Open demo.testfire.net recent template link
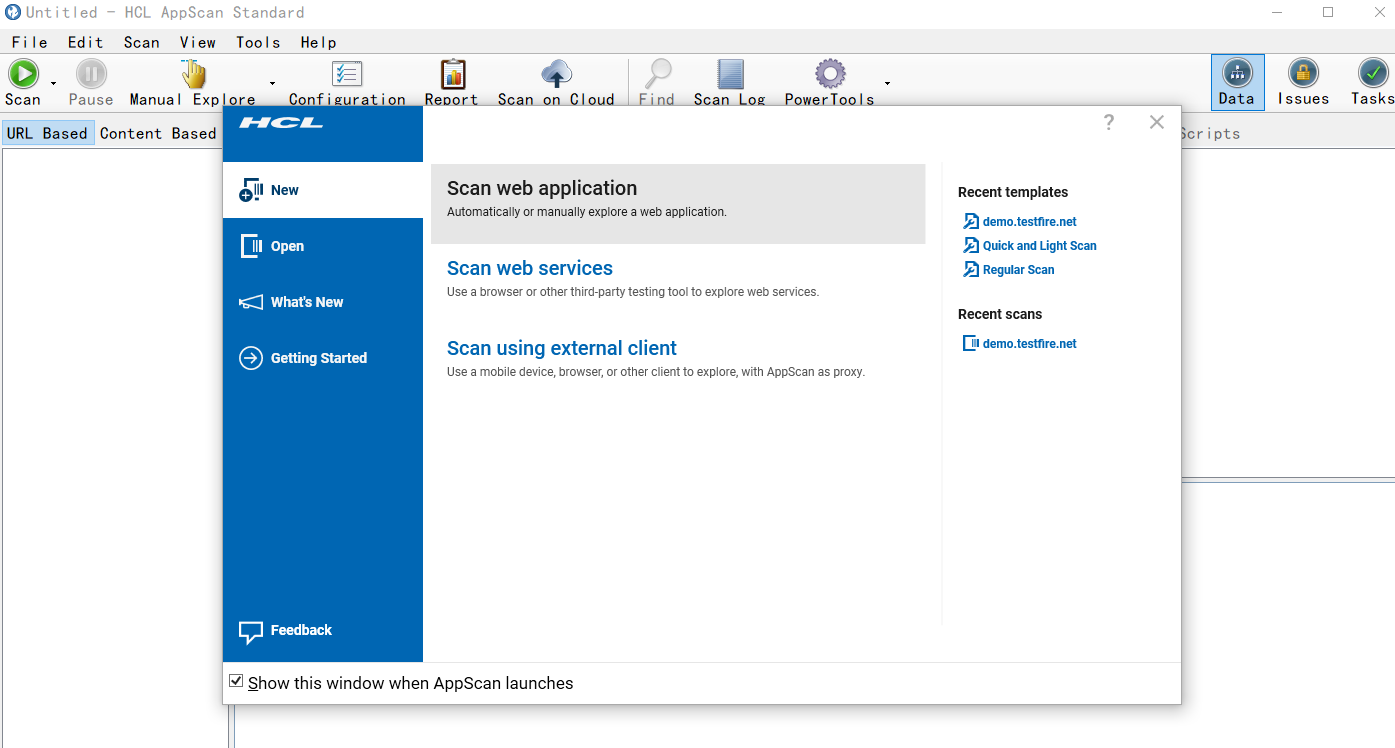The height and width of the screenshot is (748, 1395). (1030, 222)
